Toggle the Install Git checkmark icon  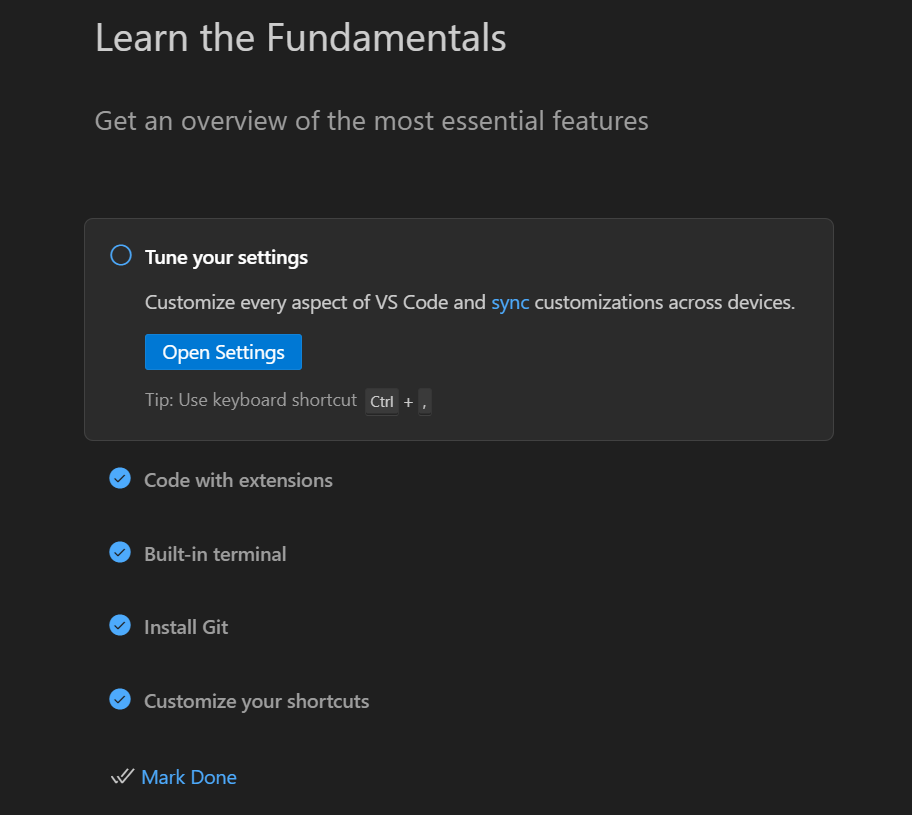tap(120, 626)
